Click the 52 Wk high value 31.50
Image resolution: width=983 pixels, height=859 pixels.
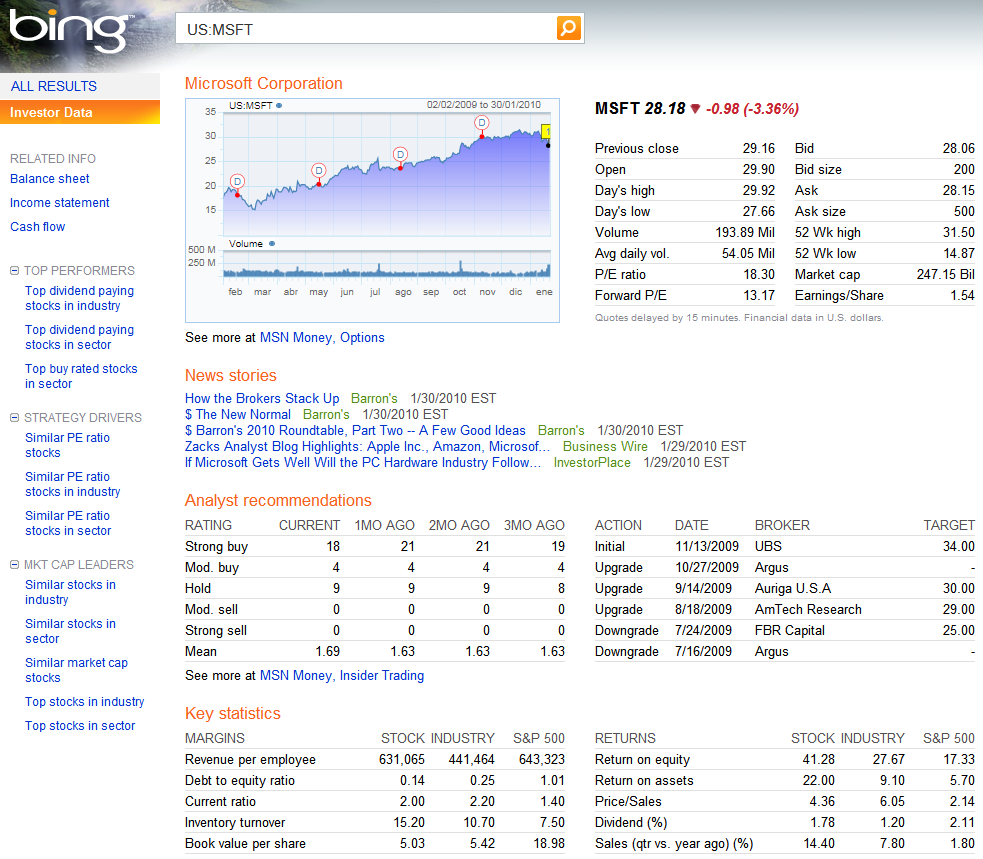(959, 232)
